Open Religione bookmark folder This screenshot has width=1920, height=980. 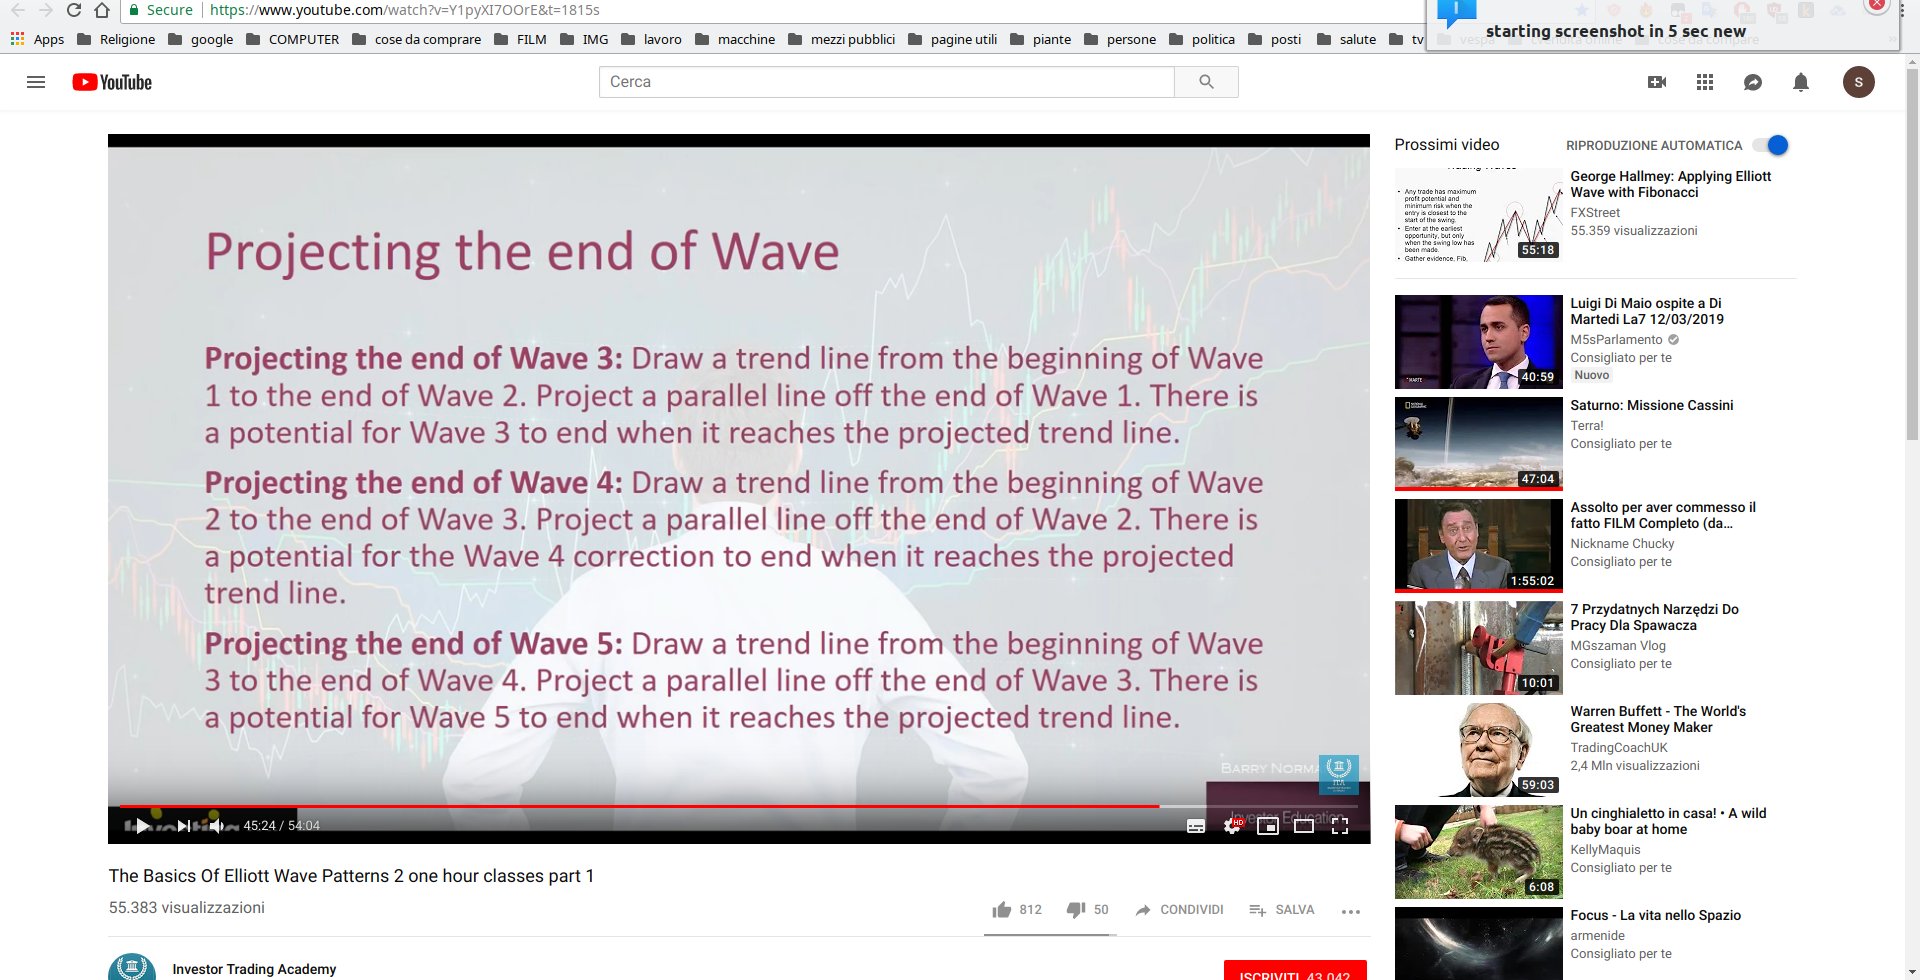(x=116, y=39)
